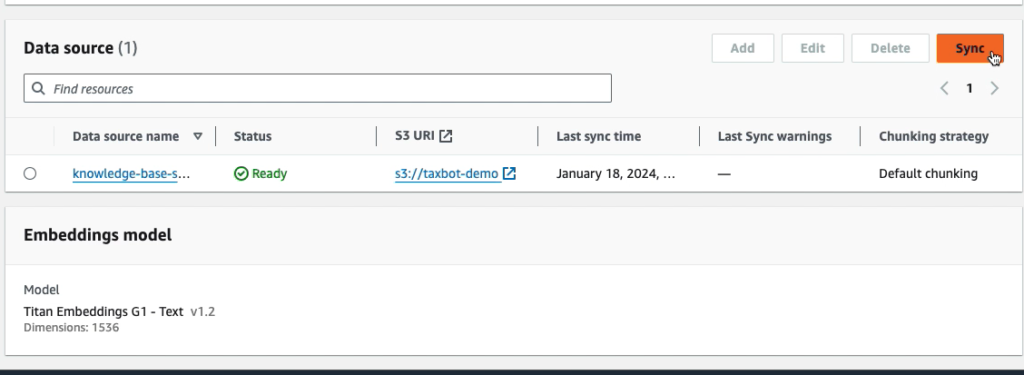Click the Edit button
Screen dimensions: 1024x375
pyautogui.click(x=812, y=48)
